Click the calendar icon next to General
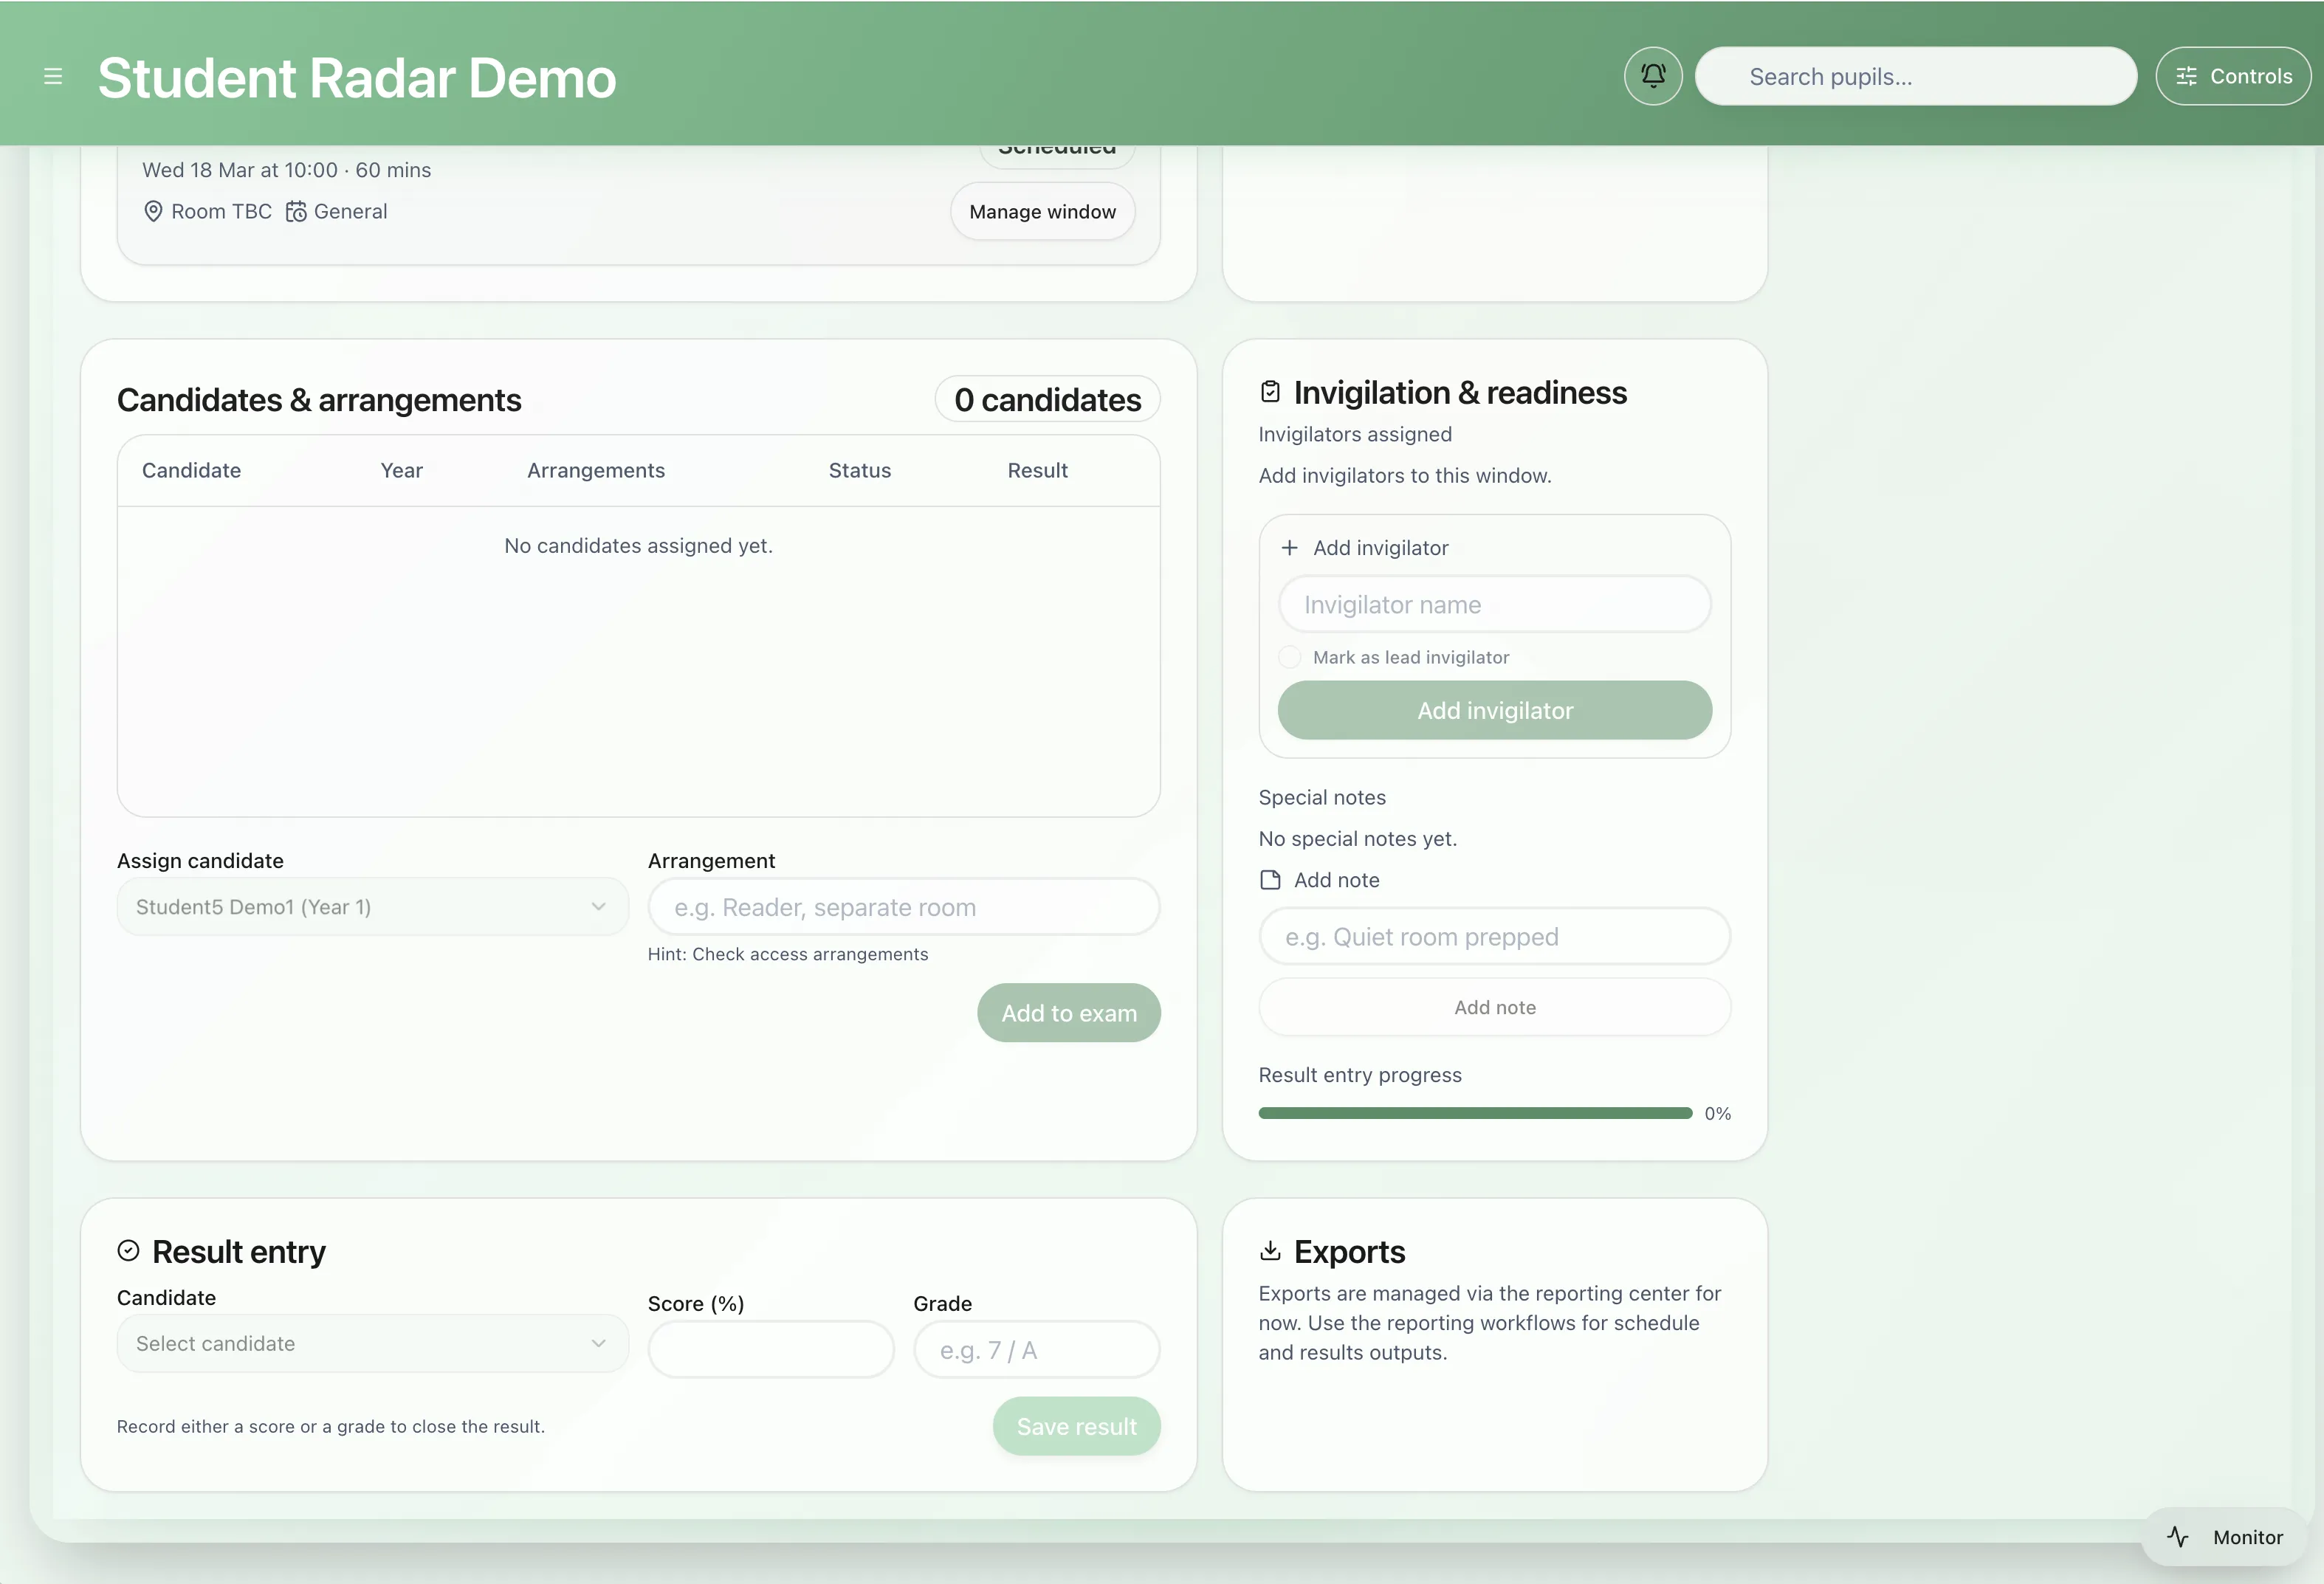The width and height of the screenshot is (2324, 1584). tap(295, 211)
